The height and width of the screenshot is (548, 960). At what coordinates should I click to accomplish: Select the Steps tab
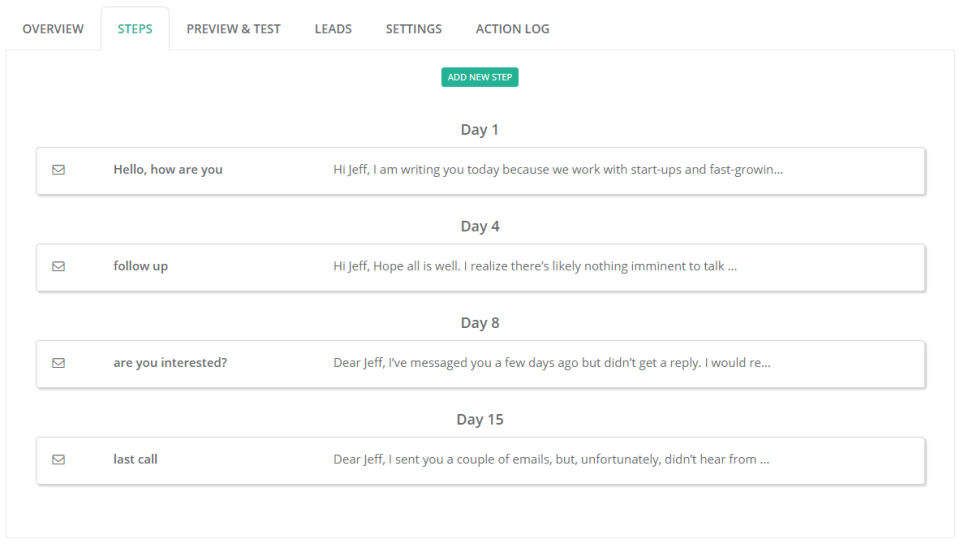(135, 29)
